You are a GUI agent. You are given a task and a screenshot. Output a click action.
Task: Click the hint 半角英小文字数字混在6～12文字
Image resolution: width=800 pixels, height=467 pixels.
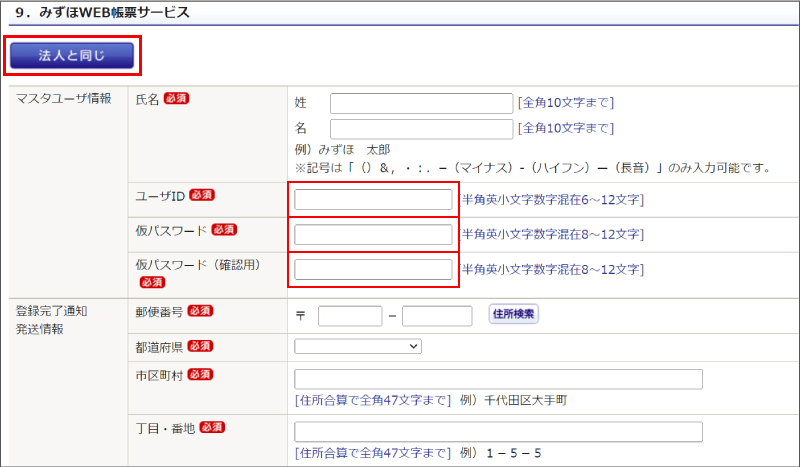(x=553, y=200)
